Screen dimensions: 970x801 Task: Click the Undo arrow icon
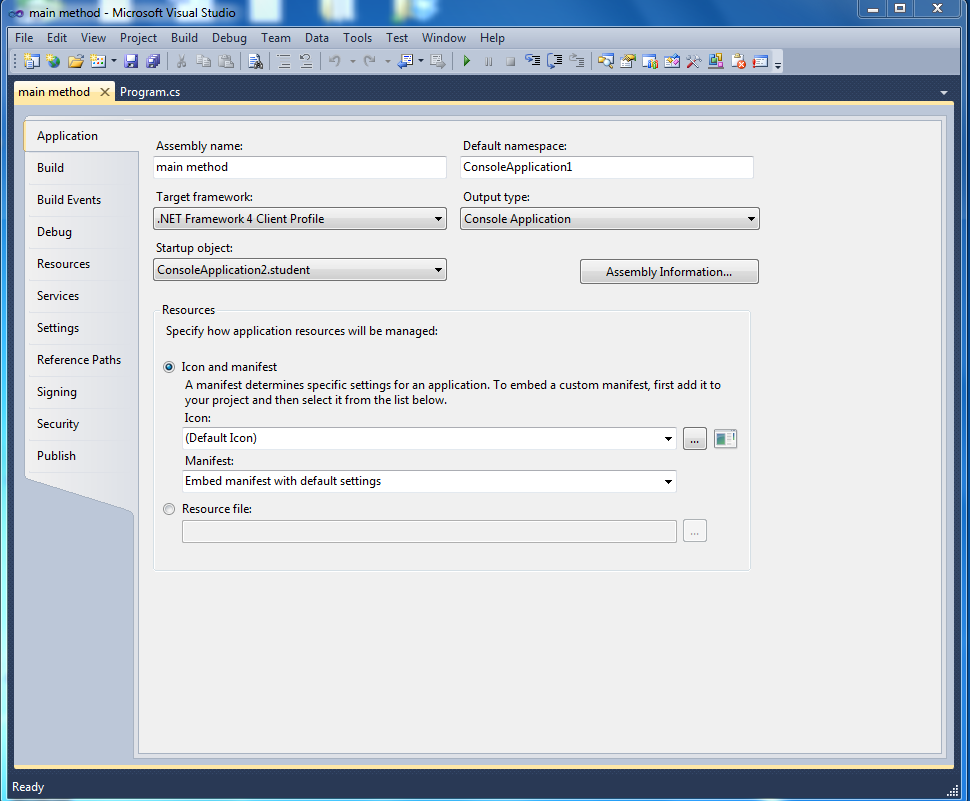pyautogui.click(x=335, y=61)
